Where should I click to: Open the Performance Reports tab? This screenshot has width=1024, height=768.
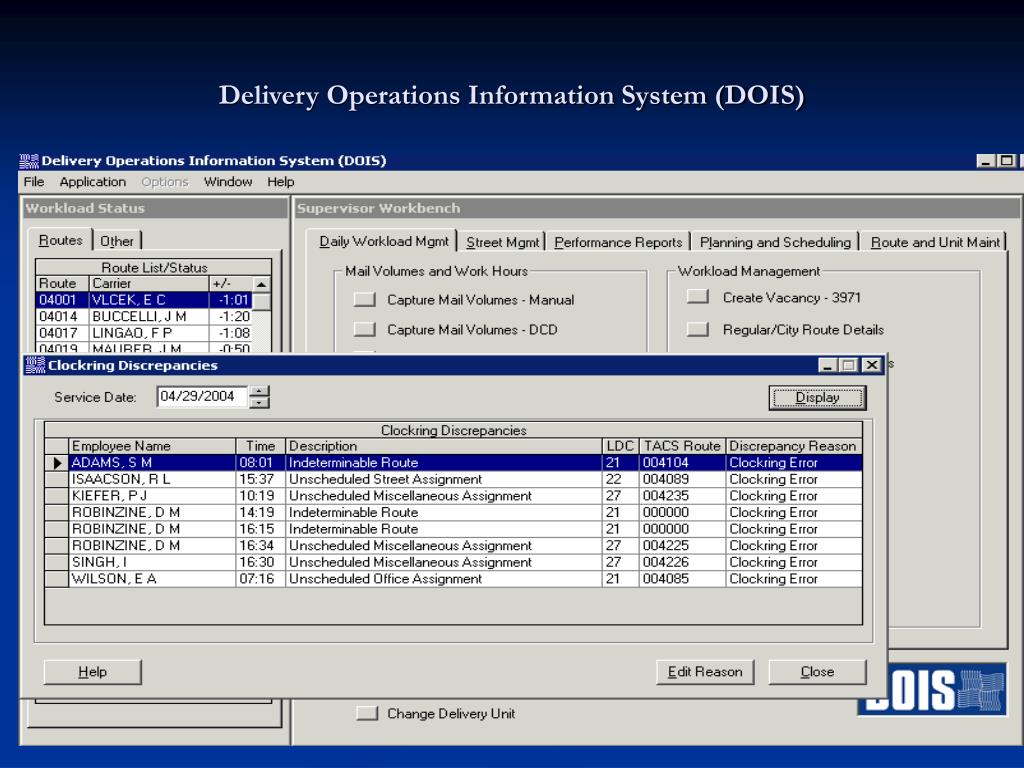tap(618, 242)
